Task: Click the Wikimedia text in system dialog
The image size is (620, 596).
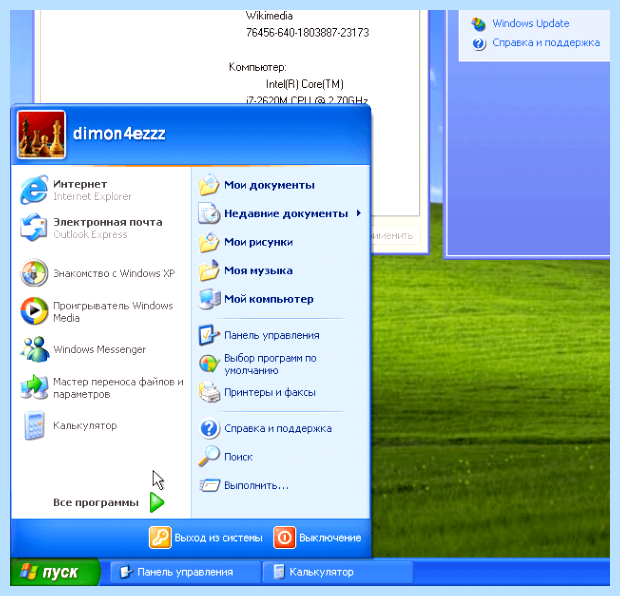Action: coord(269,16)
